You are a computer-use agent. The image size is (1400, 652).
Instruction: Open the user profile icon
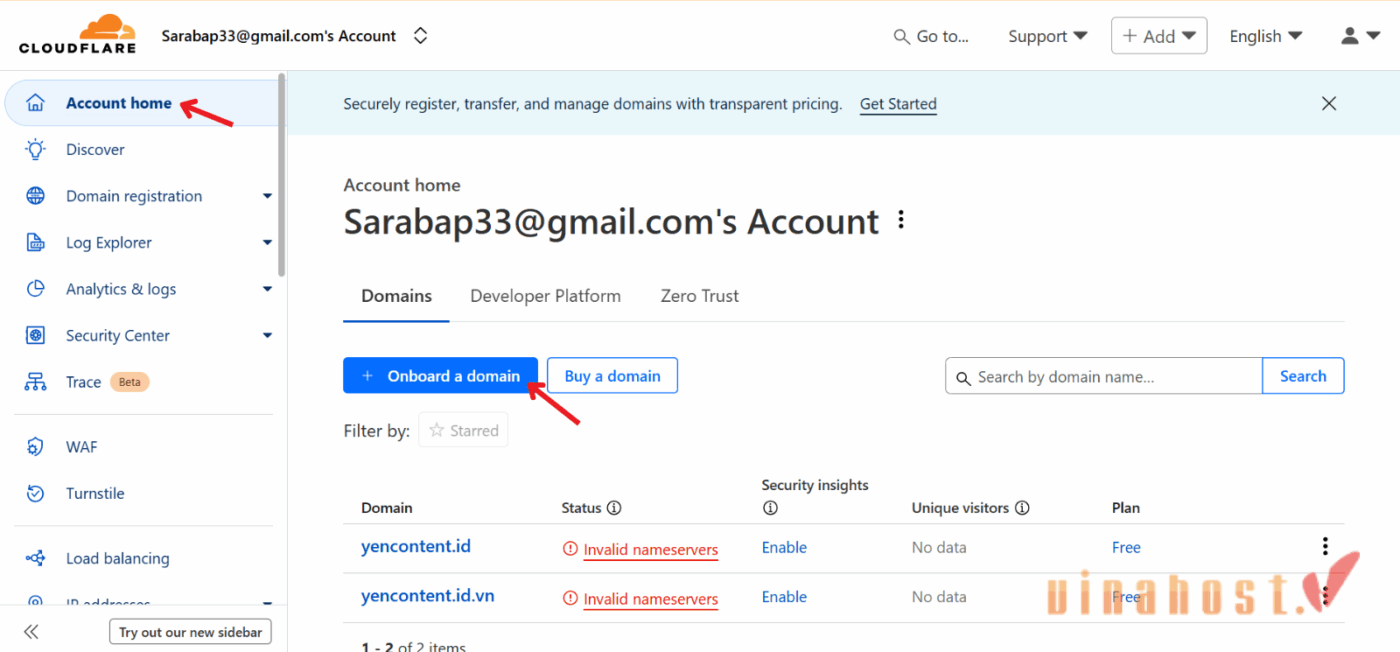pos(1349,34)
